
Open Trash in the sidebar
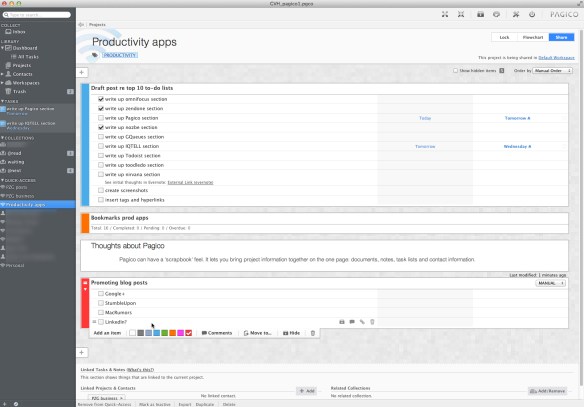[x=16, y=91]
